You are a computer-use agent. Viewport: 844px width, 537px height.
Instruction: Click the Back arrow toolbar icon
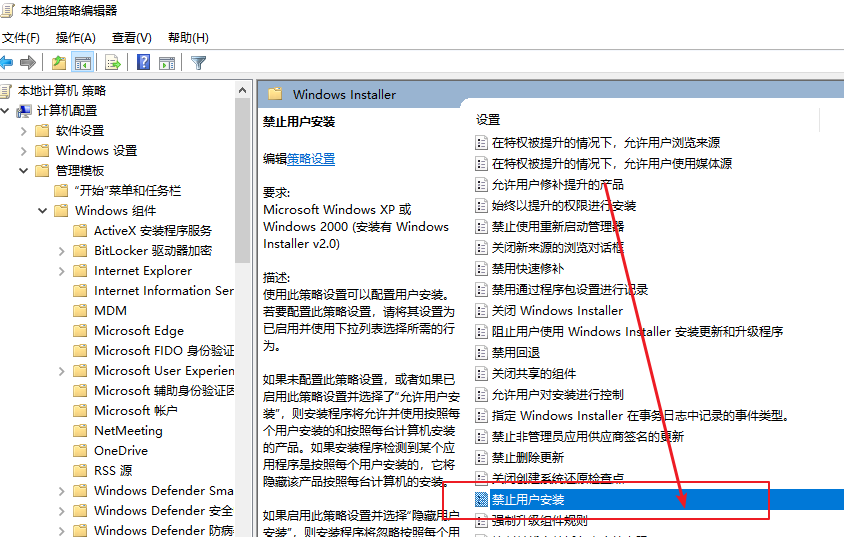pyautogui.click(x=8, y=63)
